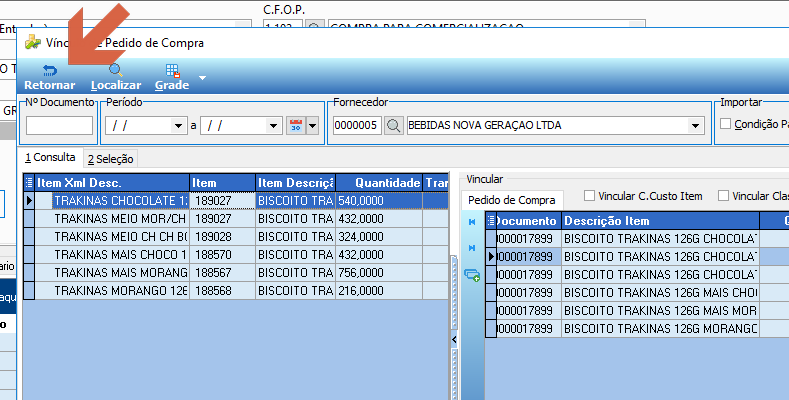This screenshot has height=400, width=789.
Task: Expand the arrow next to the calendar icon
Action: point(312,125)
